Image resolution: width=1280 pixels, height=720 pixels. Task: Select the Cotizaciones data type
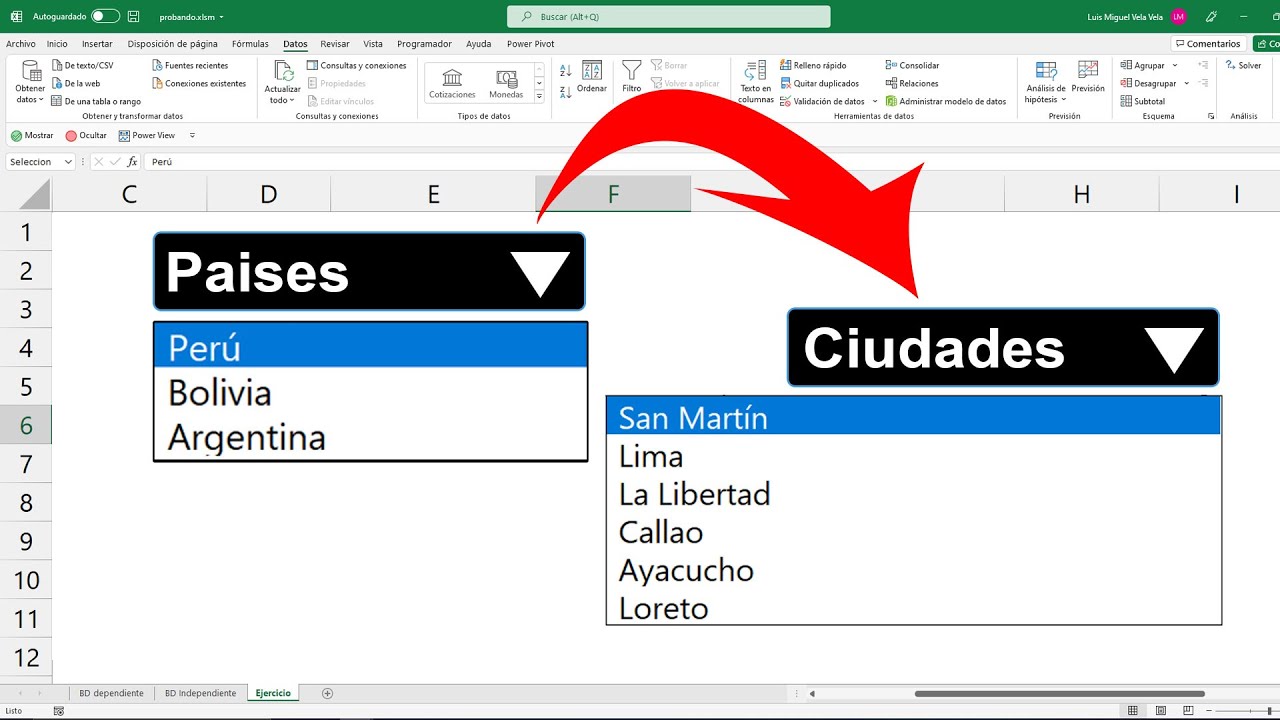pos(452,84)
